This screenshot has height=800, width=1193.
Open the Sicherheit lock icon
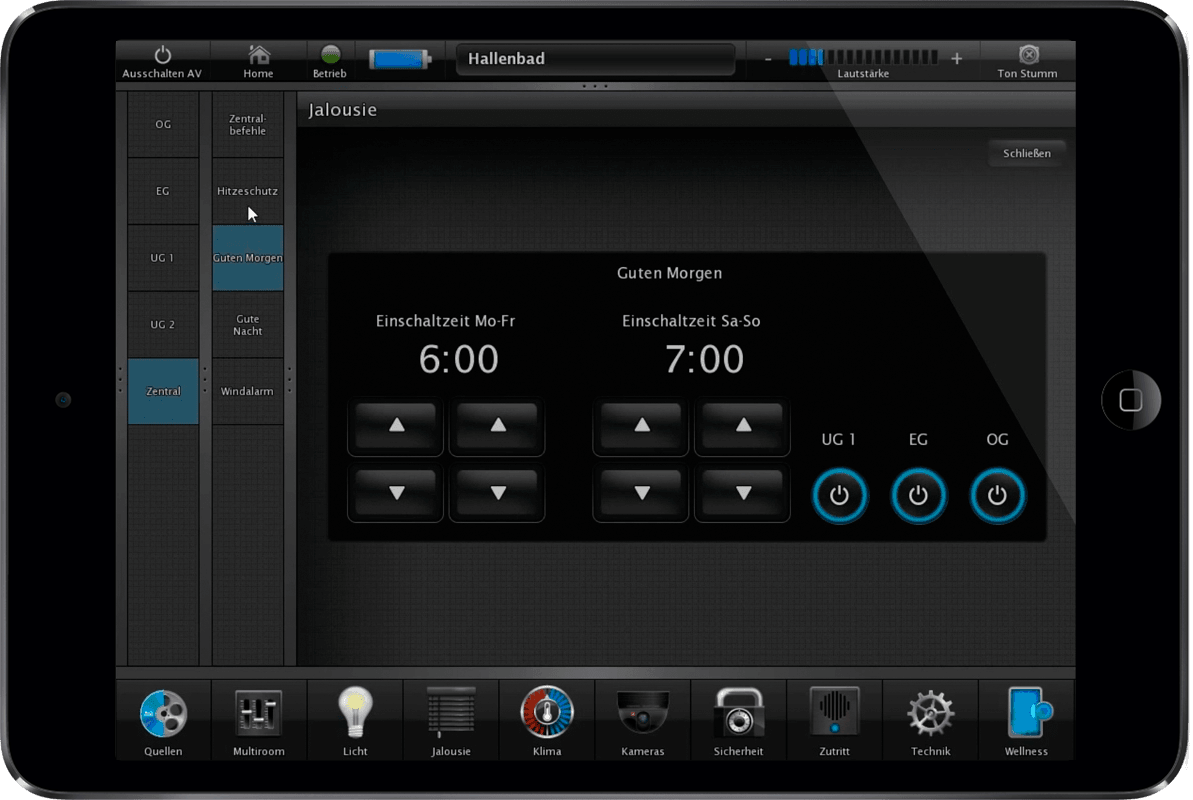[x=738, y=714]
